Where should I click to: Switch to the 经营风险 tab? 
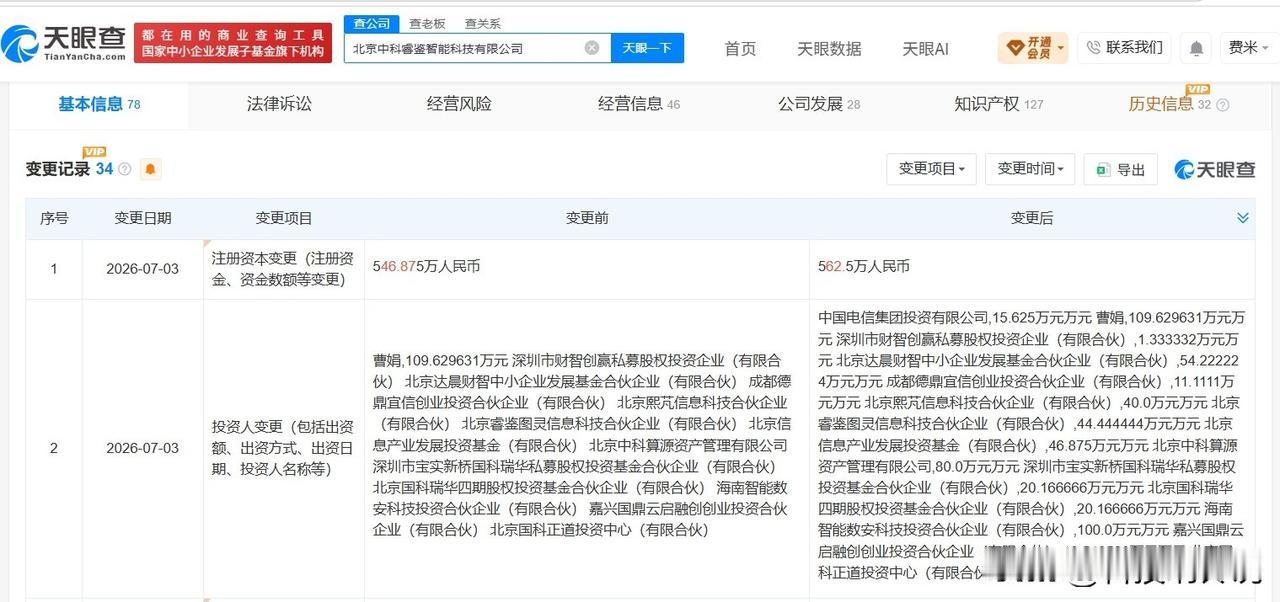459,104
